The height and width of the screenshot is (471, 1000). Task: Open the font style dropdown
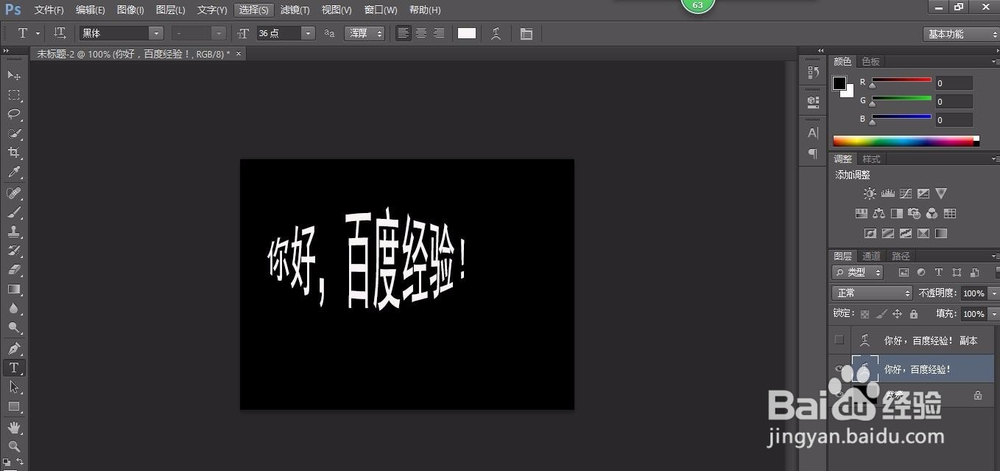pos(219,33)
